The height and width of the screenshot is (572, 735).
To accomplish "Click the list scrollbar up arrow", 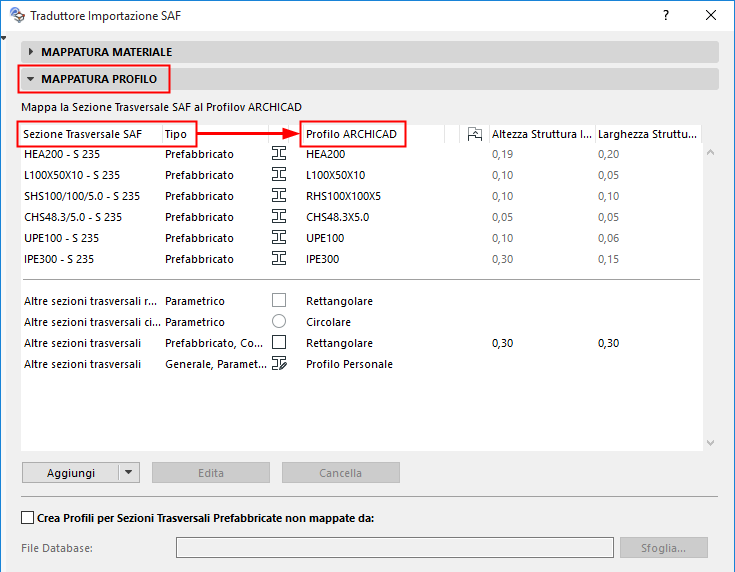I will [711, 152].
